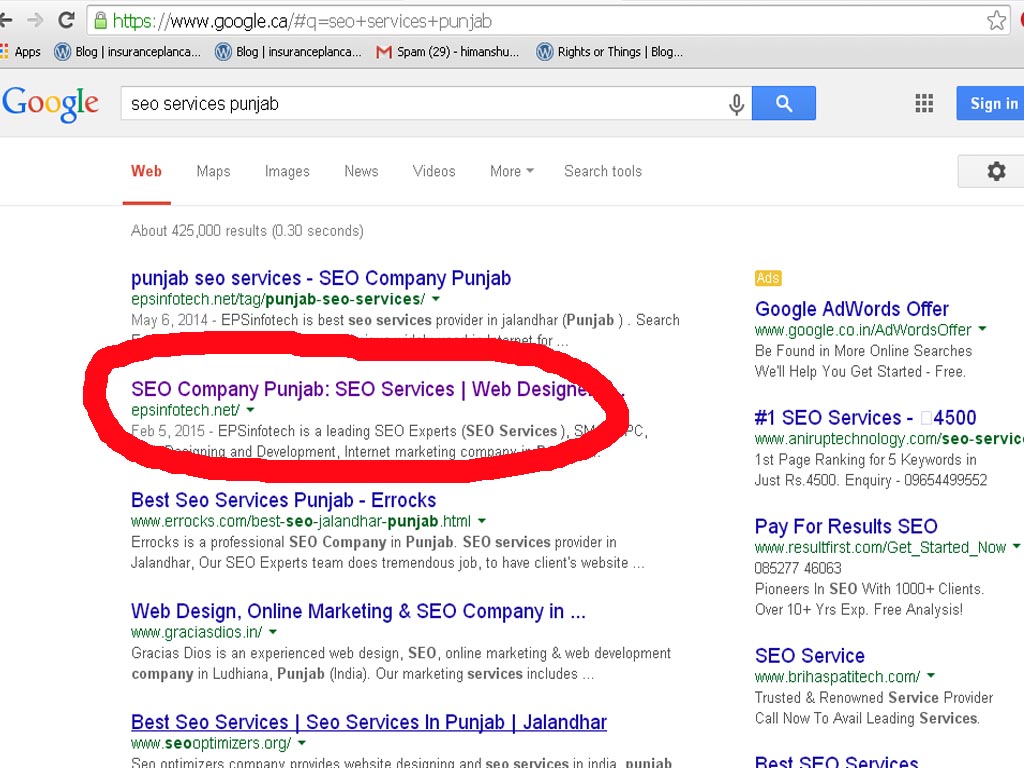1024x768 pixels.
Task: Click text Pioneers In SEO With 1000+ Clients
Action: (x=869, y=589)
